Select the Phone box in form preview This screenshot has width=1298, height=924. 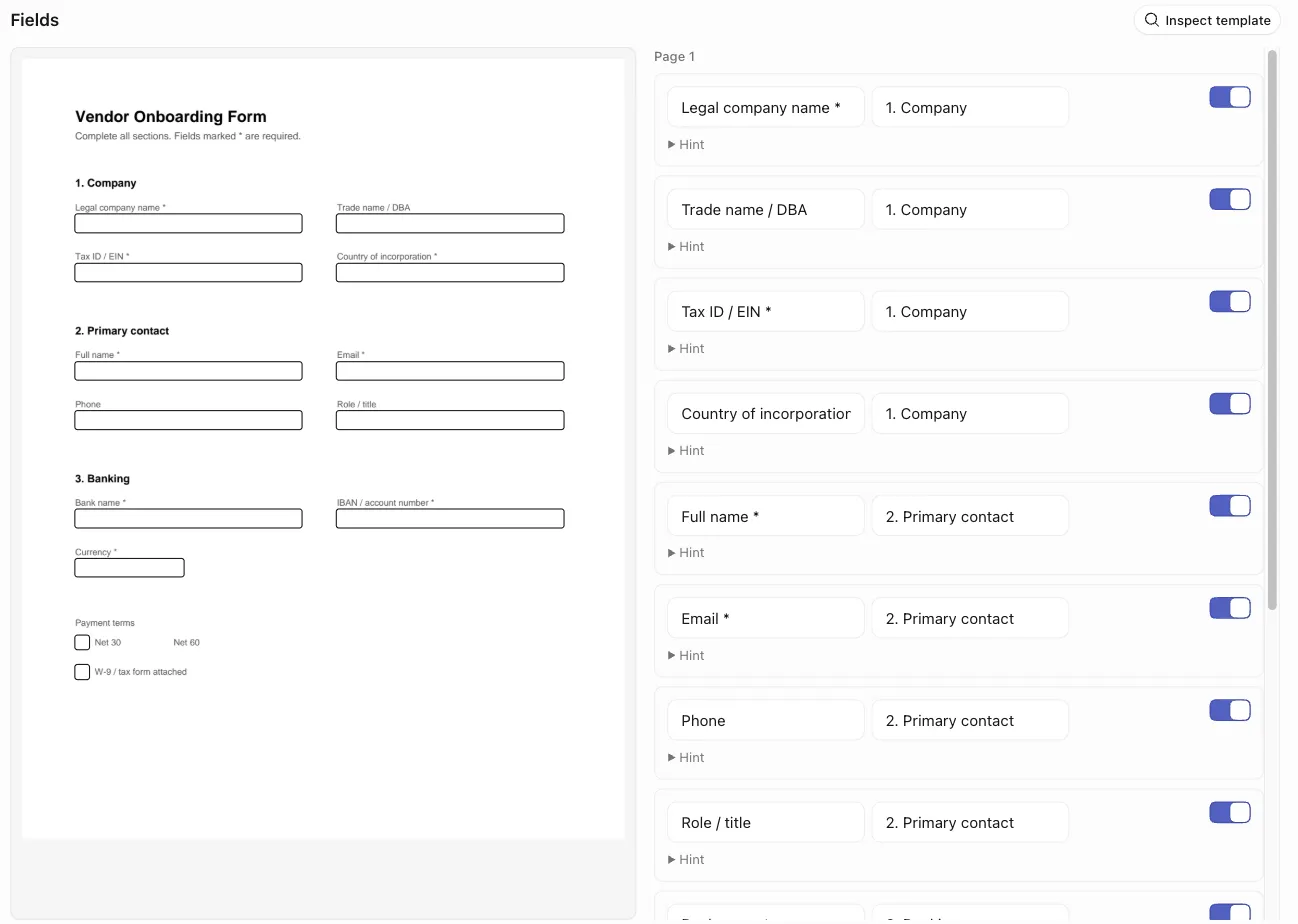click(x=188, y=420)
